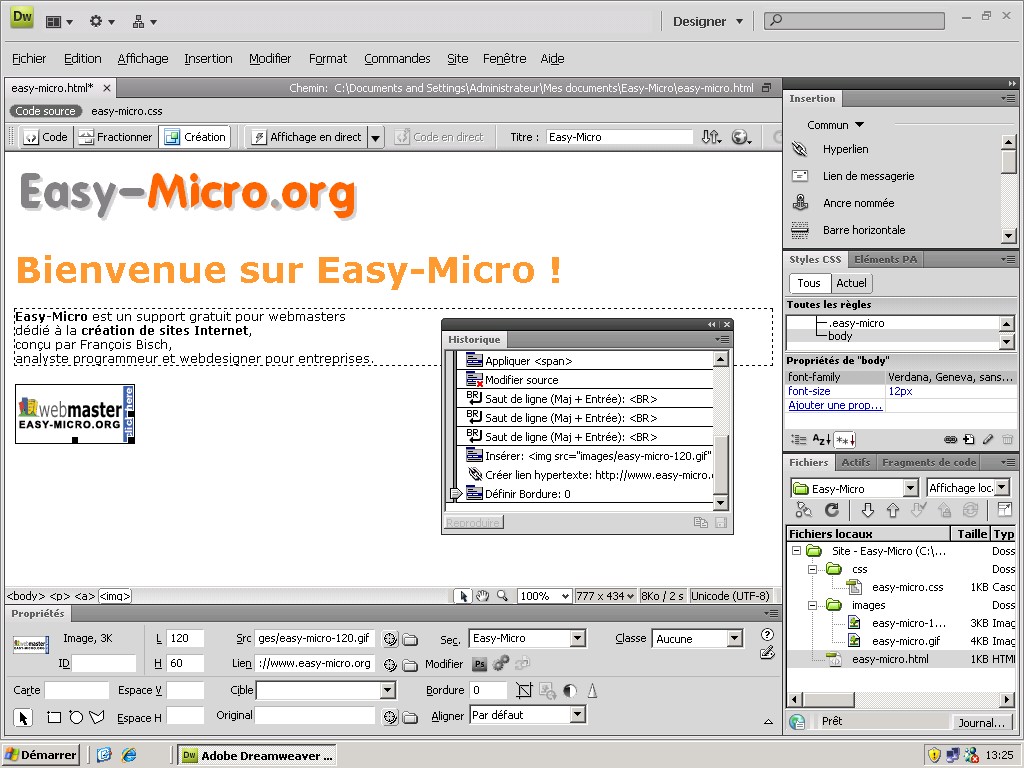1024x768 pixels.
Task: Select the crop image tool
Action: point(523,690)
